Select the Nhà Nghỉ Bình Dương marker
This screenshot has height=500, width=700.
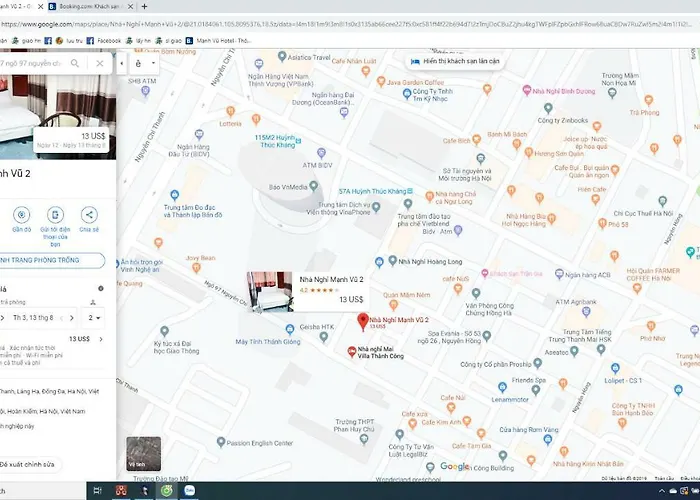point(527,90)
